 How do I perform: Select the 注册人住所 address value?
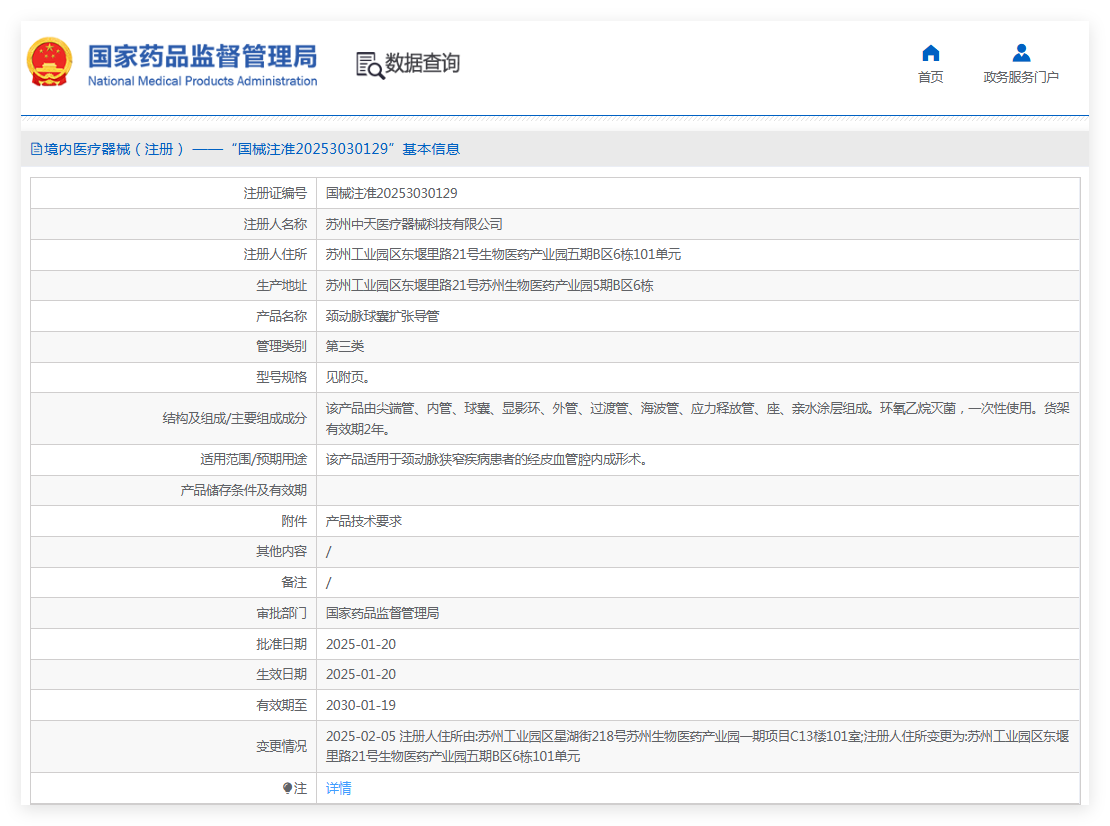pyautogui.click(x=503, y=254)
